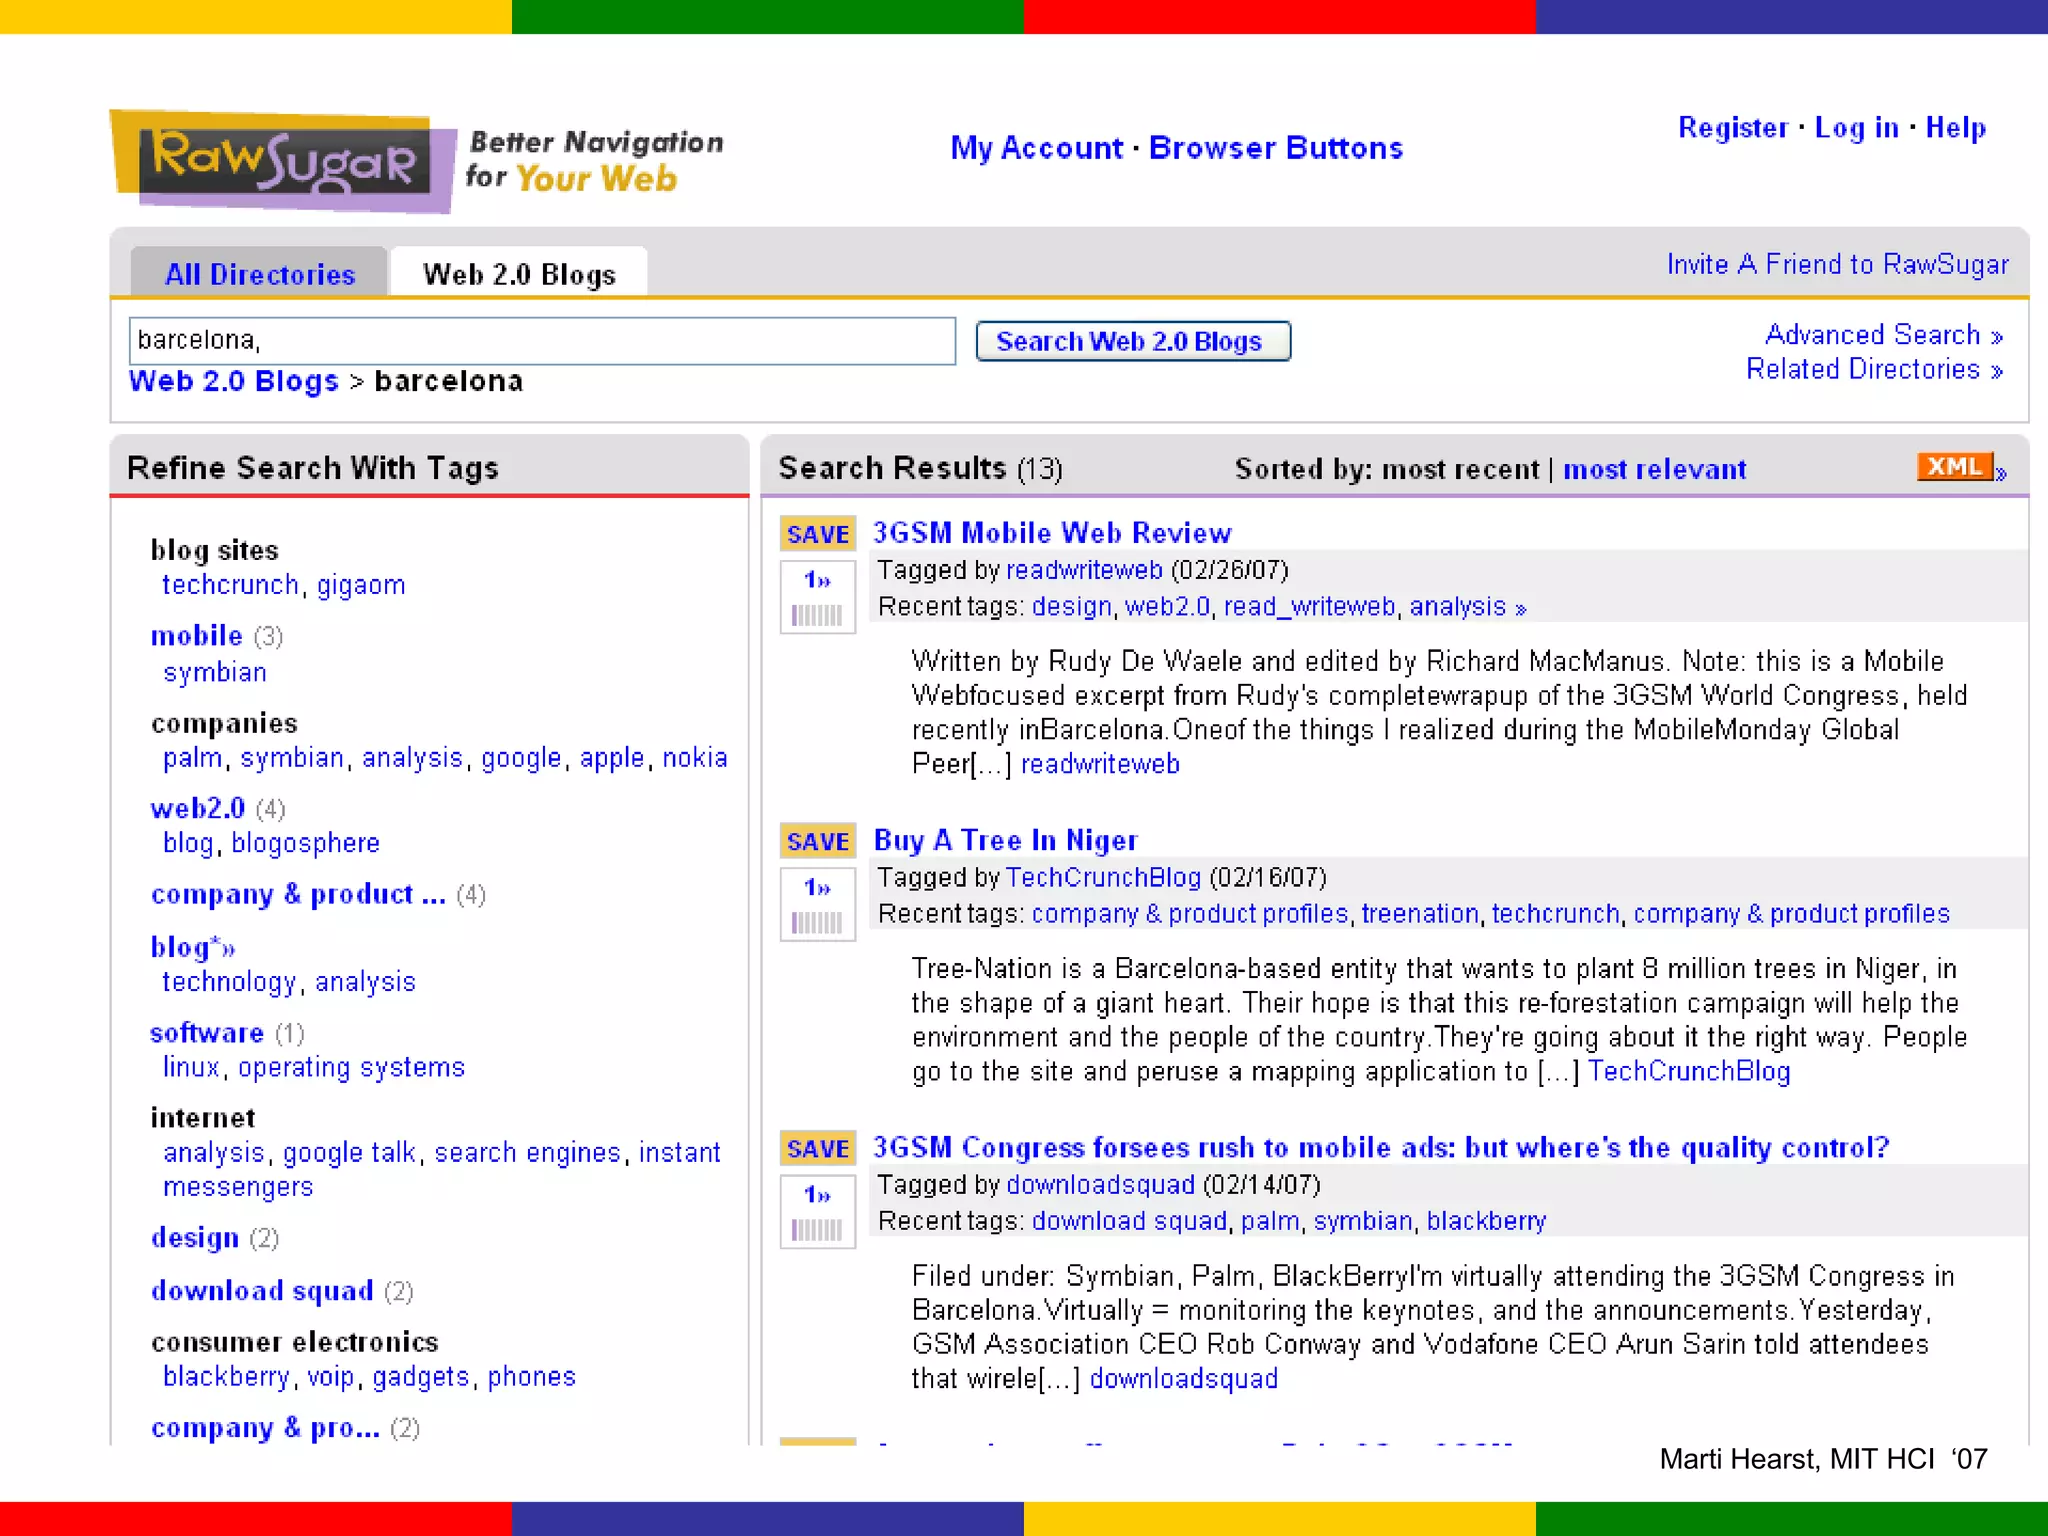Save the 3GSM Mobile Web Review result

(817, 534)
